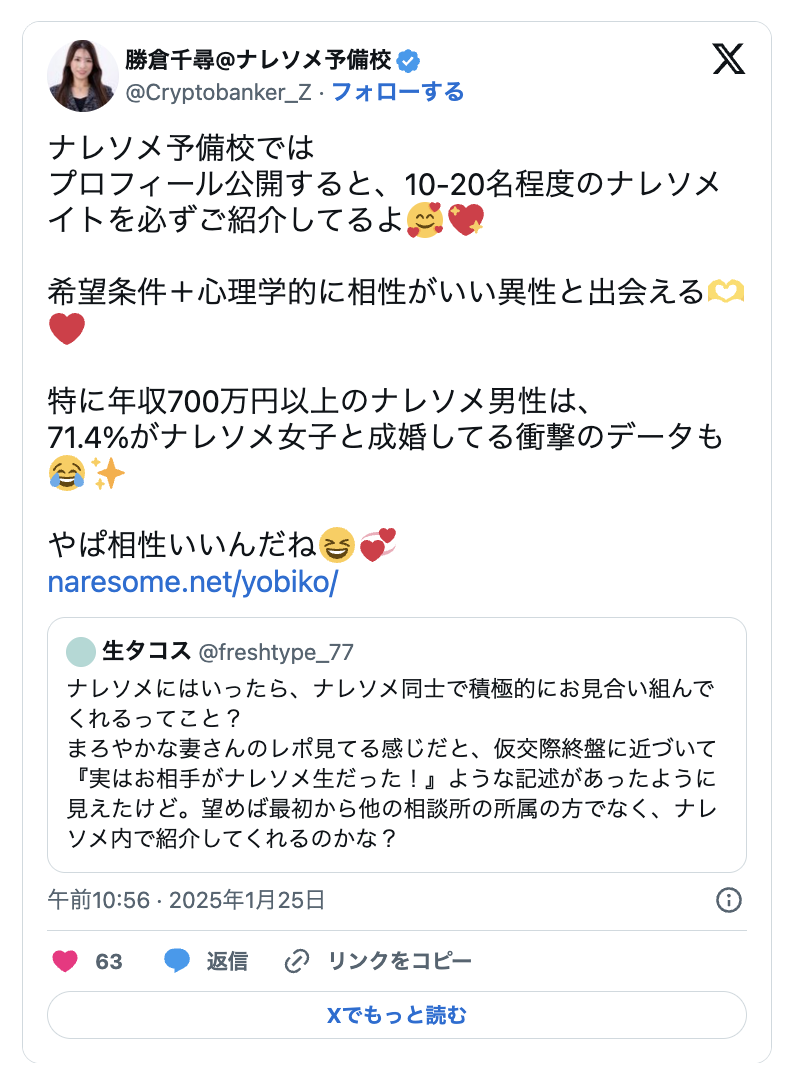Image resolution: width=794 pixels, height=1084 pixels.
Task: Click the @Cryptobanker_Z handle
Action: point(219,93)
